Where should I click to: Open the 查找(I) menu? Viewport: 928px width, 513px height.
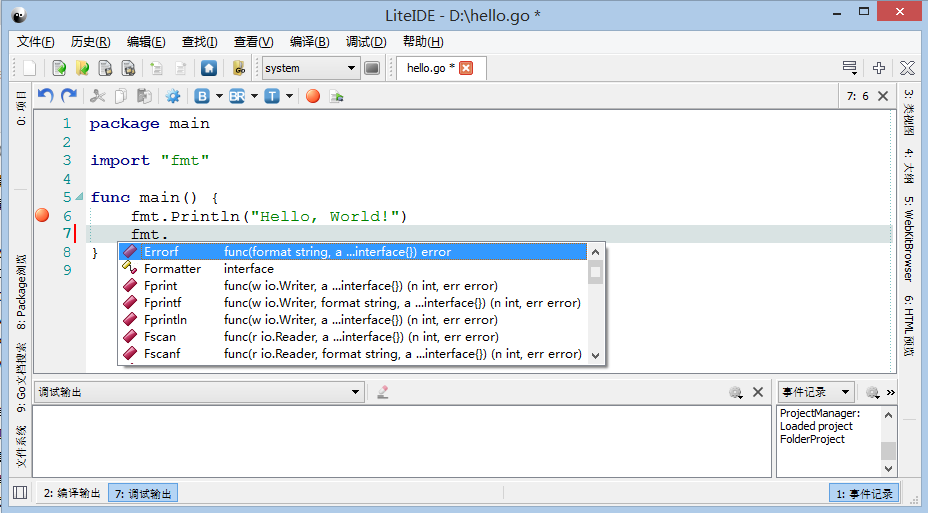point(199,41)
